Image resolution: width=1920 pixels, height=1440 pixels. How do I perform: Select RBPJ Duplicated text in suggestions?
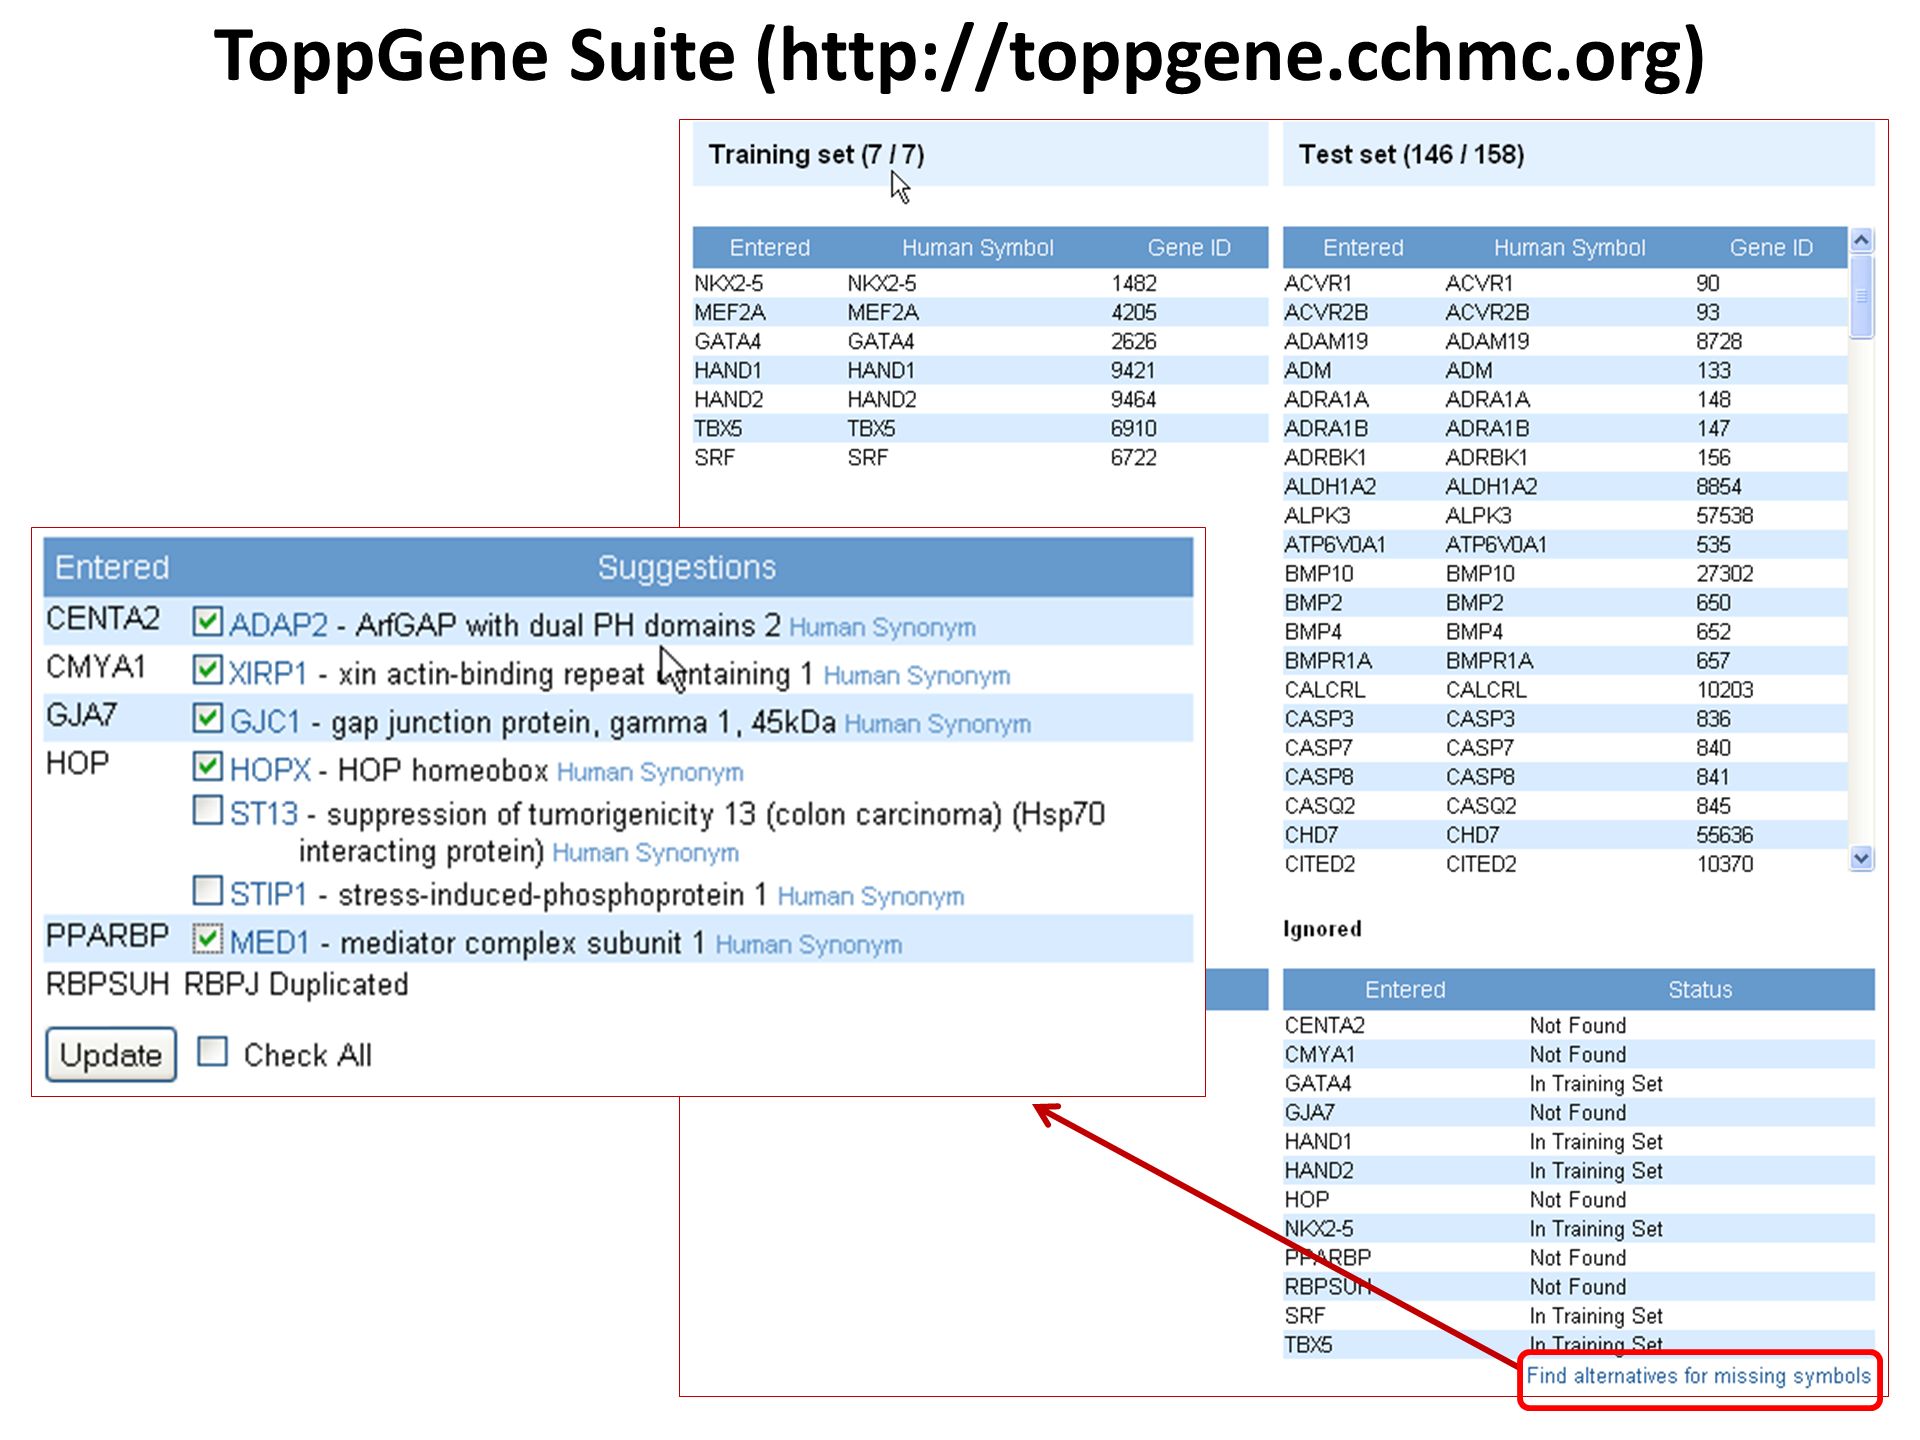tap(296, 984)
